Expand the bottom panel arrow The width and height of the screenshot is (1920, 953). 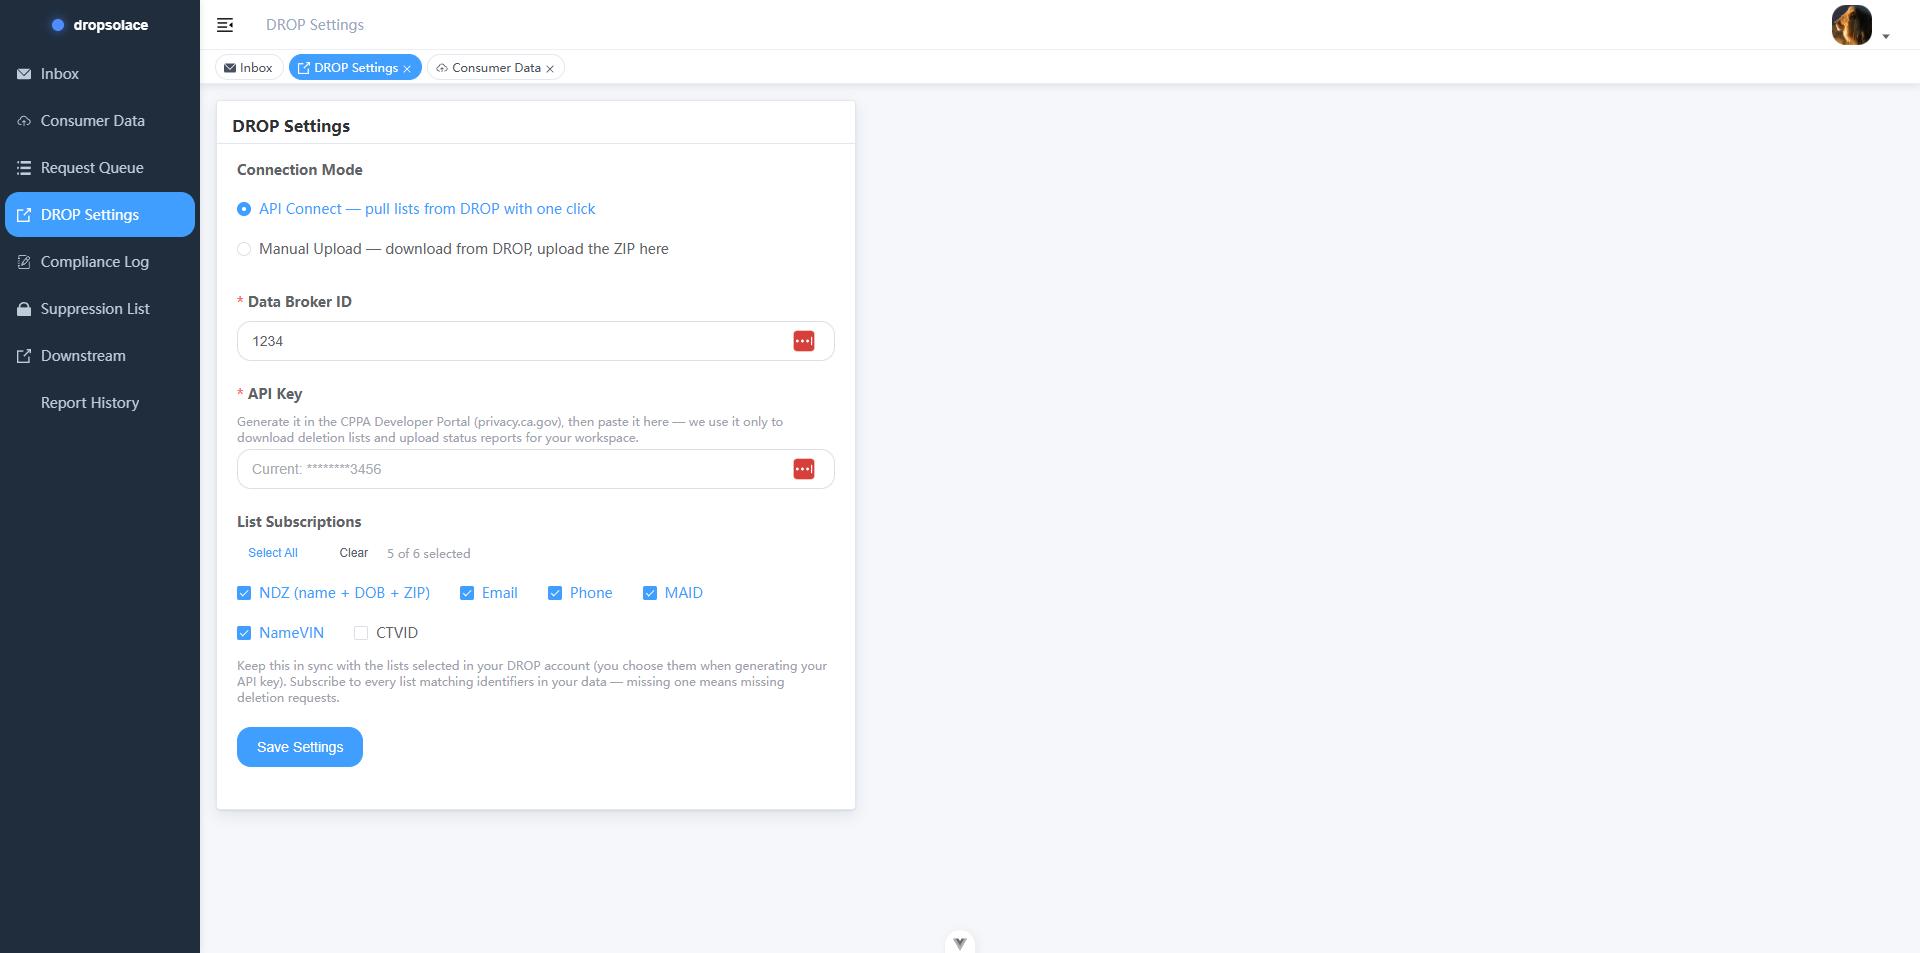960,943
